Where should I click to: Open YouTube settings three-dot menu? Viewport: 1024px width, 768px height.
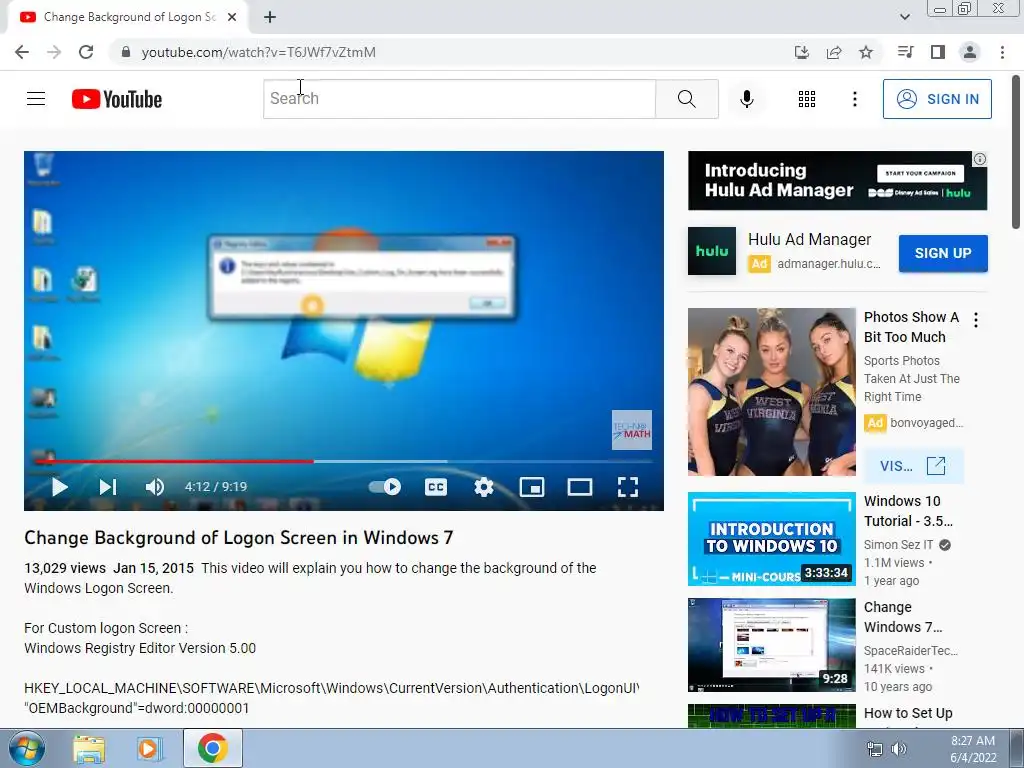coord(854,99)
